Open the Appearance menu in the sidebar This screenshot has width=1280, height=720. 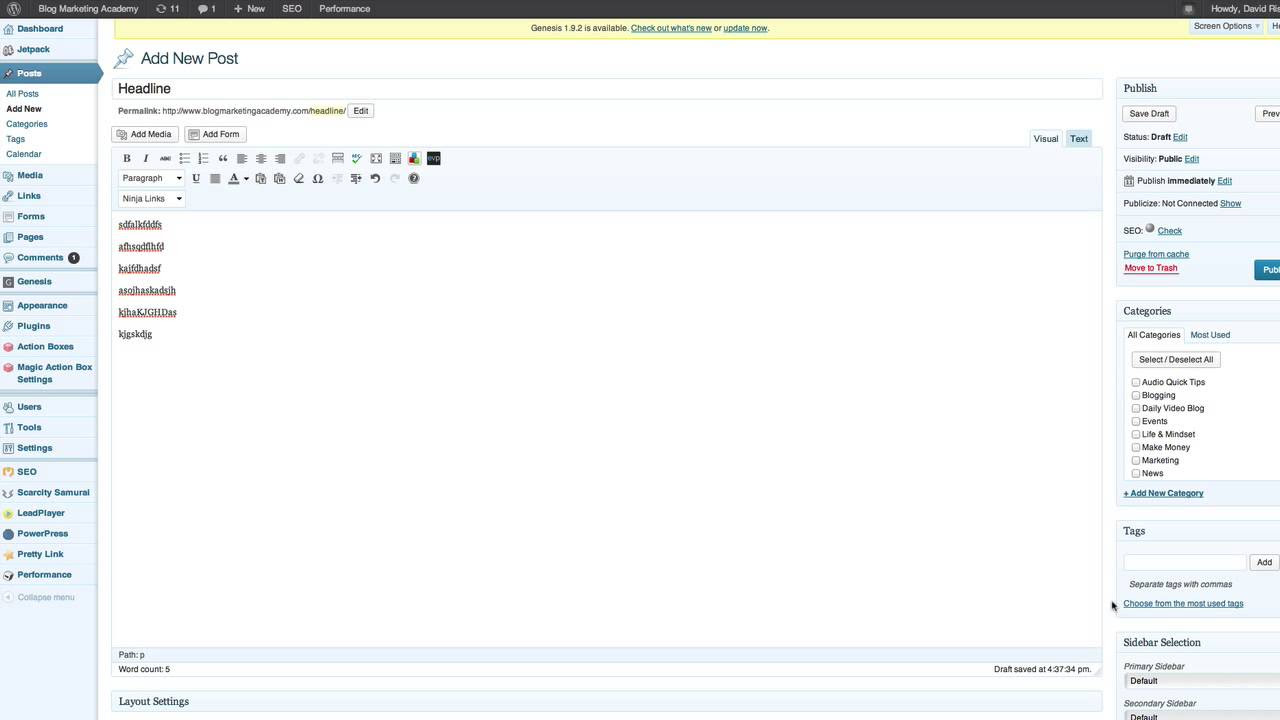42,306
